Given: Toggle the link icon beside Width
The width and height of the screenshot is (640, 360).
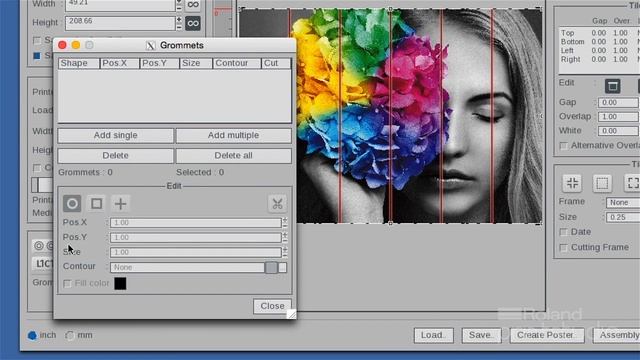Looking at the screenshot, I should tap(193, 5).
